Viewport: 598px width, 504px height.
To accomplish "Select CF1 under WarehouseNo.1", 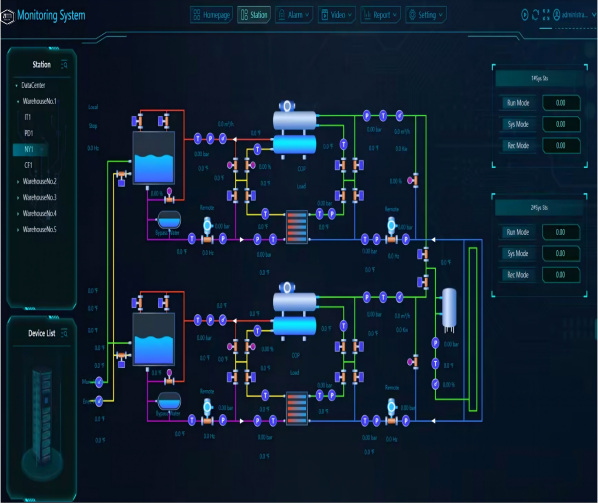I will coord(29,165).
